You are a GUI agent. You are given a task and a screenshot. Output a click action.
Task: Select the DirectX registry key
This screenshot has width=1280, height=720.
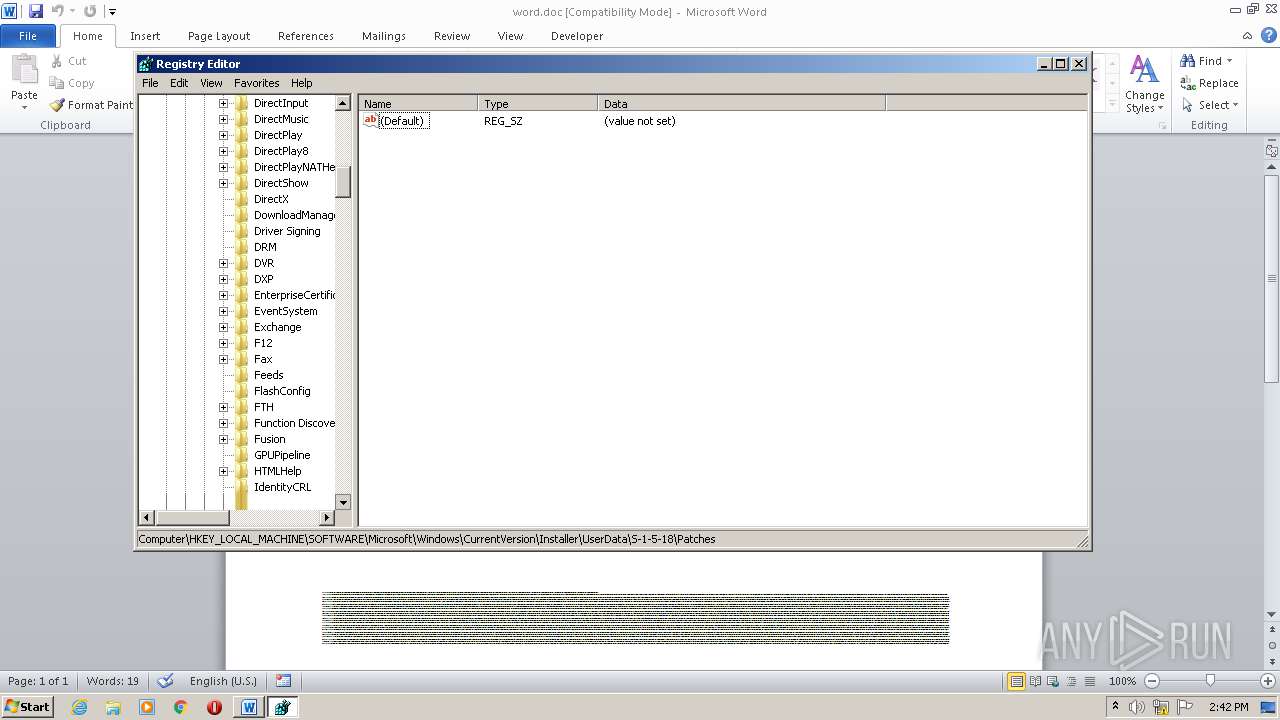[271, 199]
